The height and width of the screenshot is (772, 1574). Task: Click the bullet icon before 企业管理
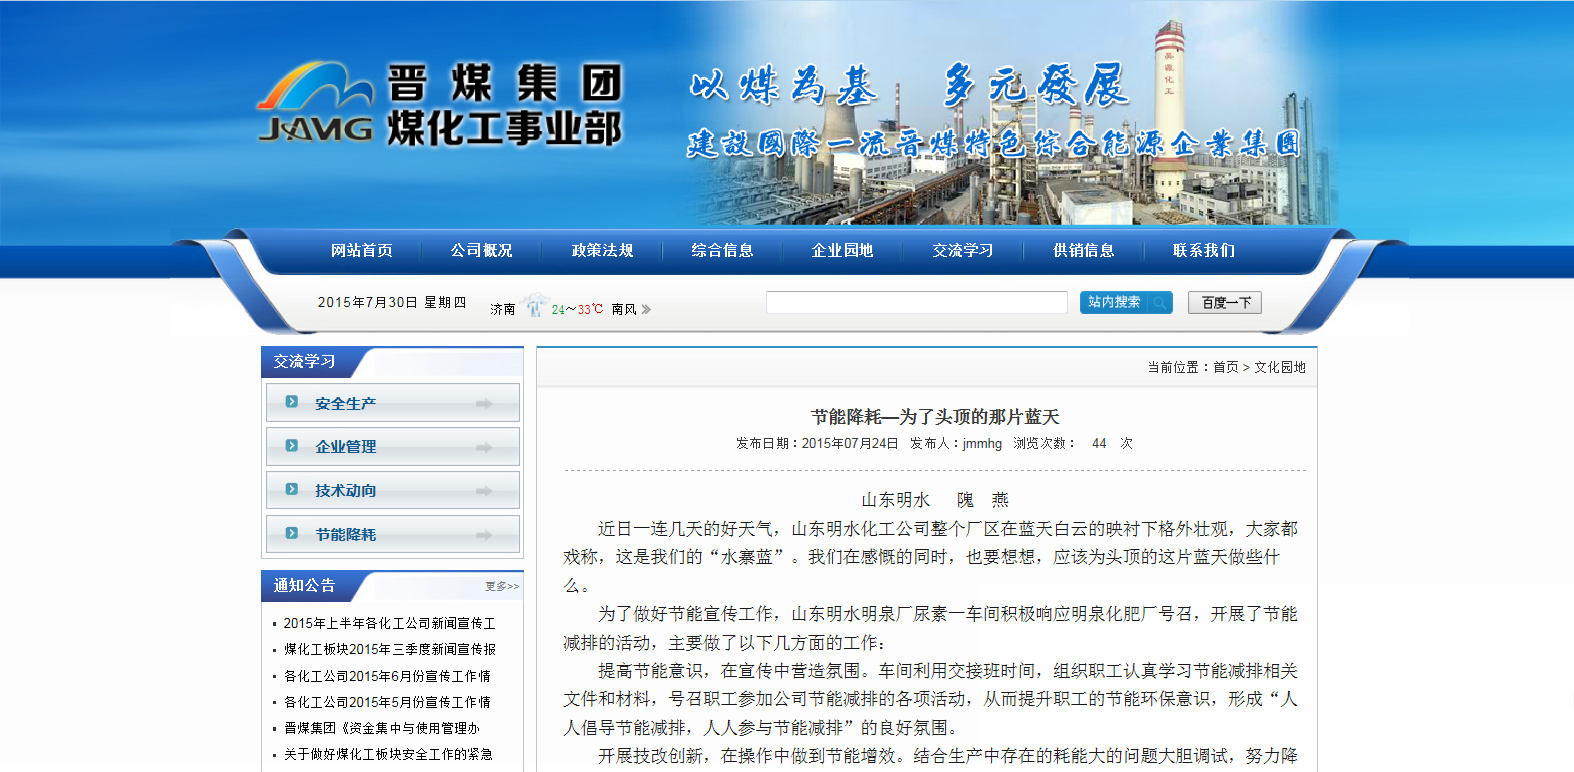pyautogui.click(x=292, y=446)
